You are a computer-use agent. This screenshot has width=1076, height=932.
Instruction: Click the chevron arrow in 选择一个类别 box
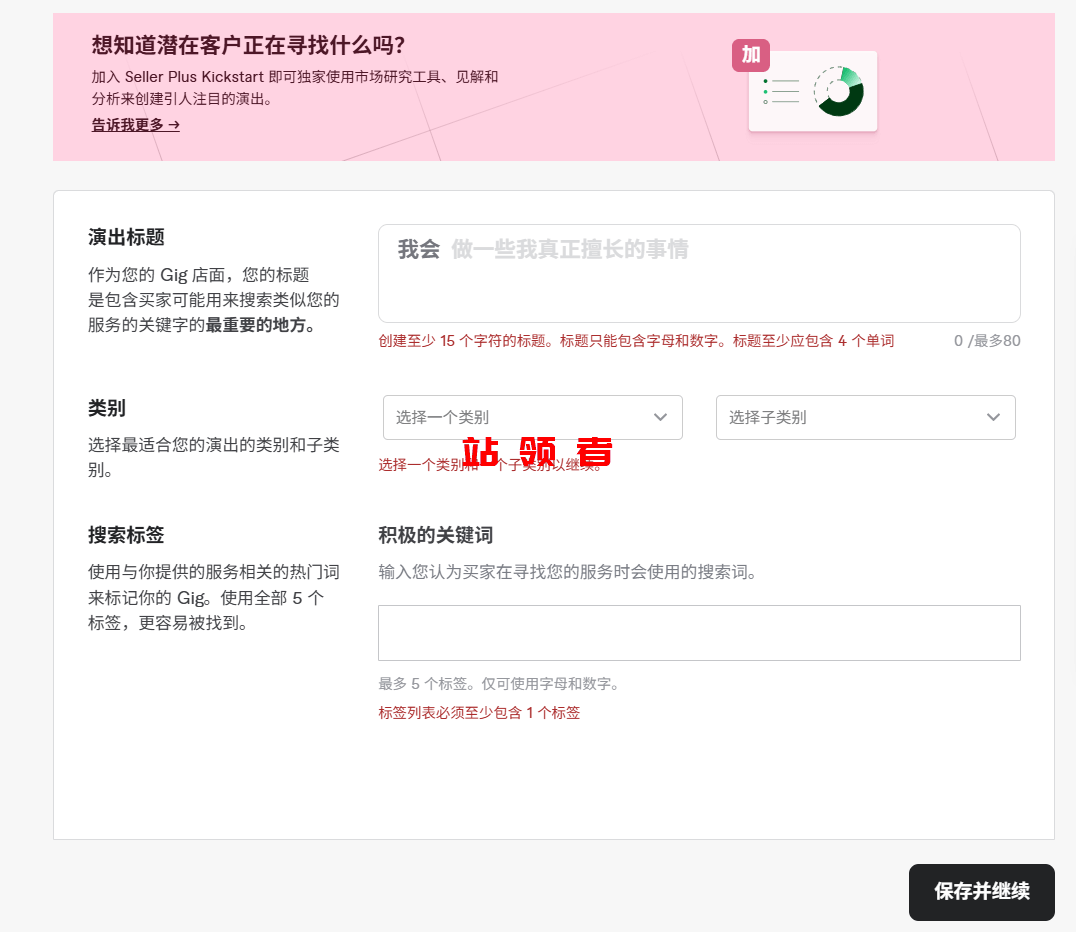pos(660,417)
